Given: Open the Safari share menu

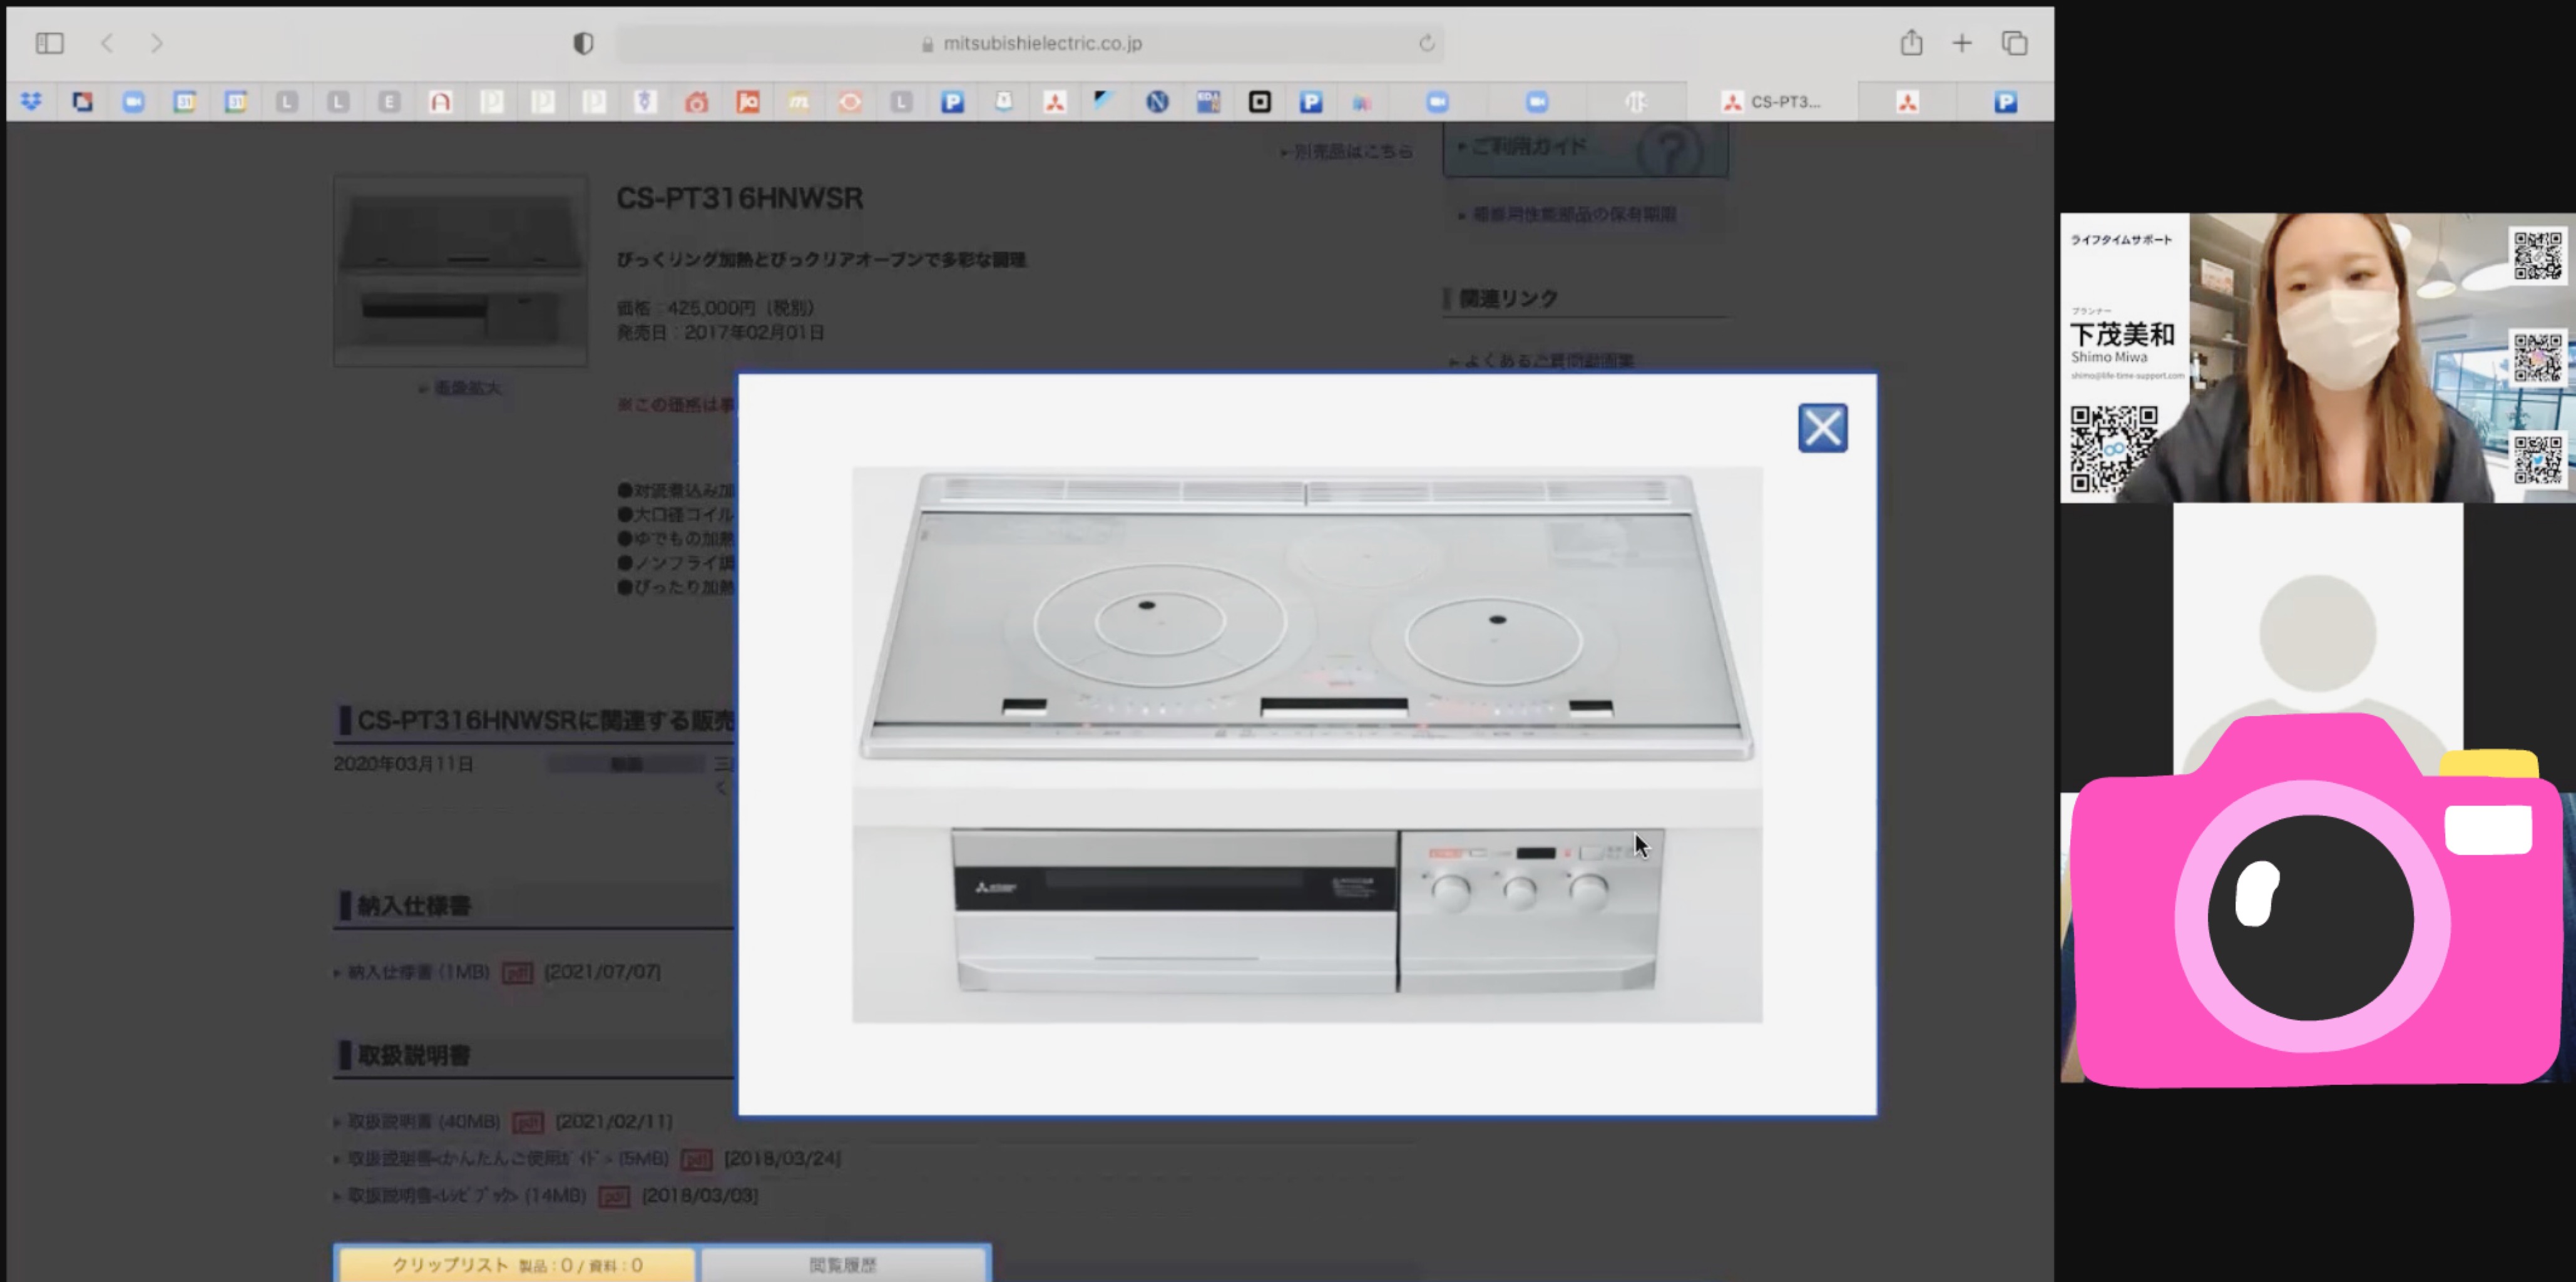Looking at the screenshot, I should tap(1911, 42).
